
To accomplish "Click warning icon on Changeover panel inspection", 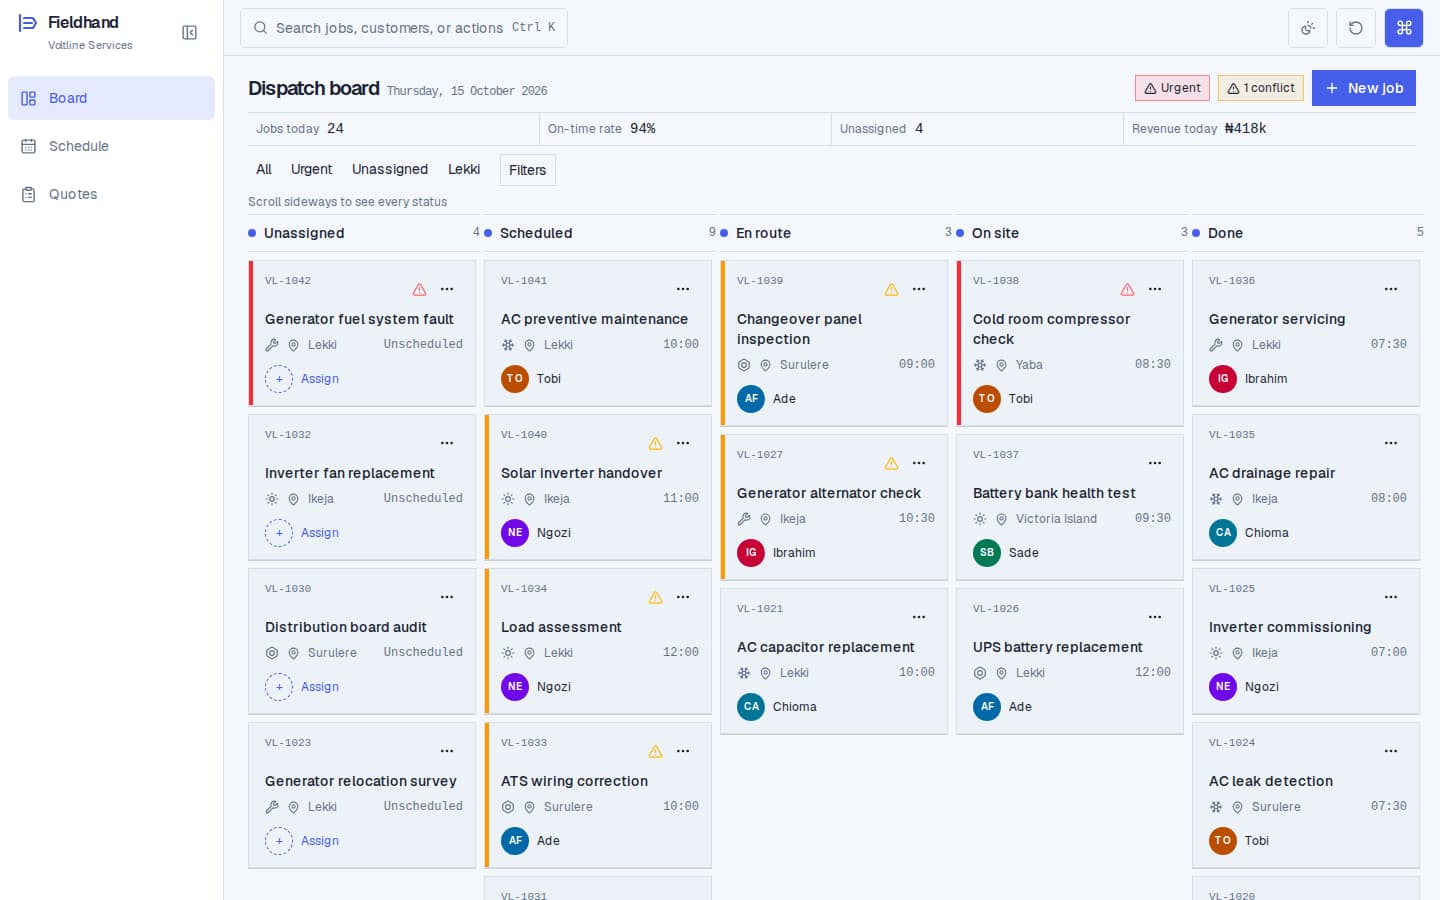I will point(891,289).
